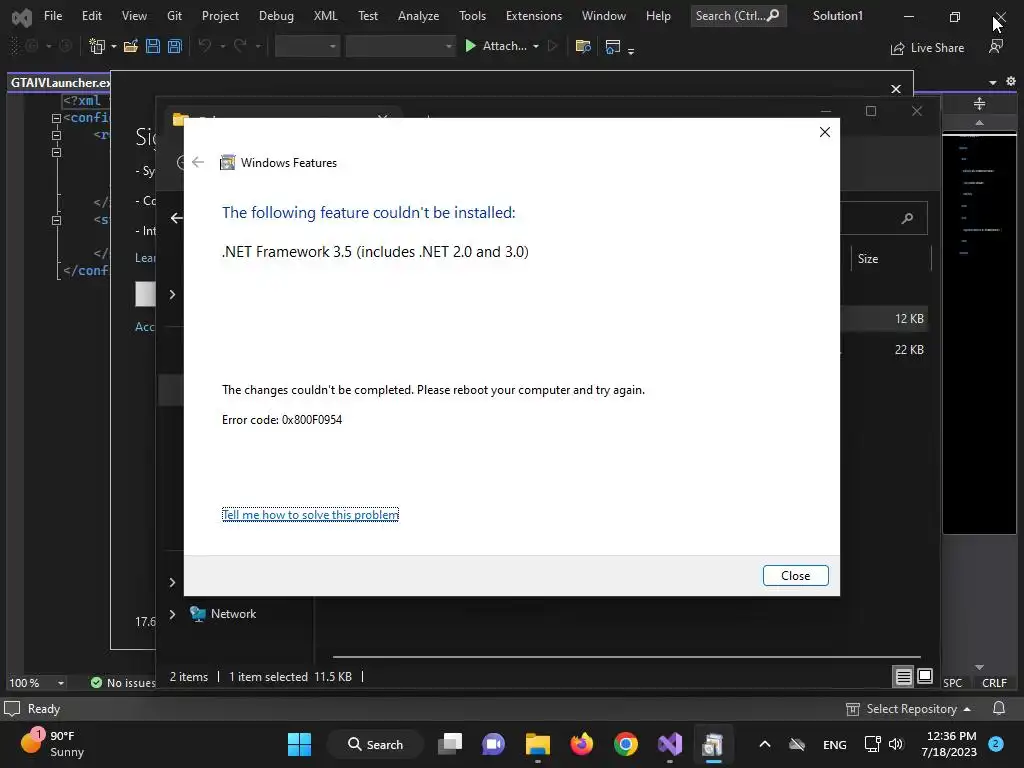The image size is (1024, 768).
Task: Click the back arrow in Explorer window
Action: click(176, 218)
